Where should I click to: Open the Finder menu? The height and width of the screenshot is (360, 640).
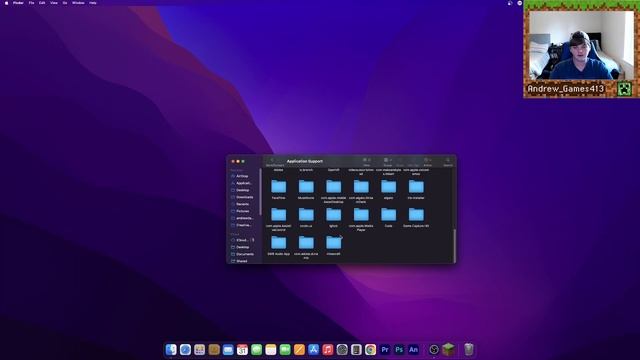pyautogui.click(x=18, y=3)
